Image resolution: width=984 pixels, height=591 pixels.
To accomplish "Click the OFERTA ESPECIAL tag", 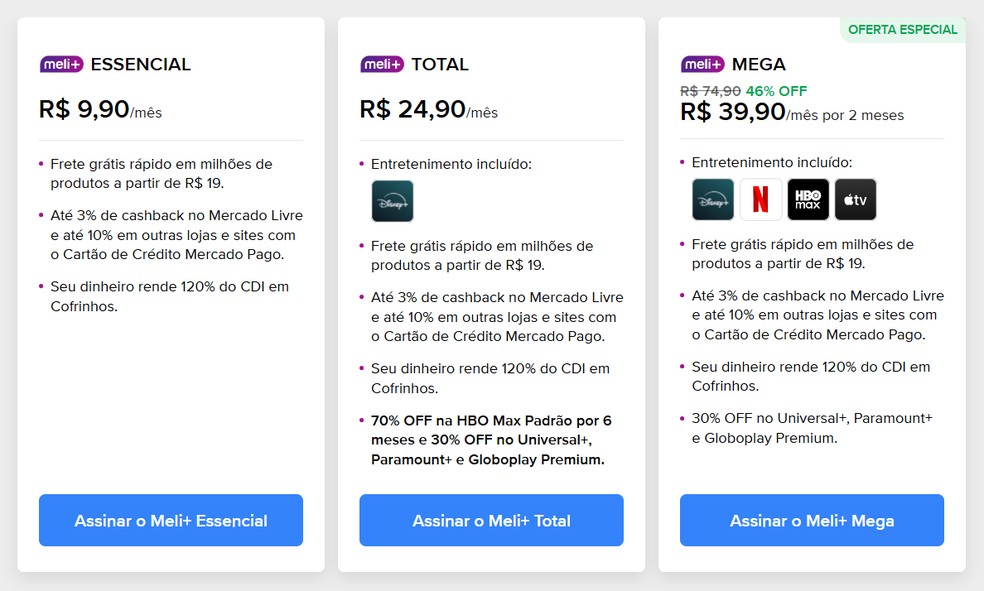I will (903, 30).
